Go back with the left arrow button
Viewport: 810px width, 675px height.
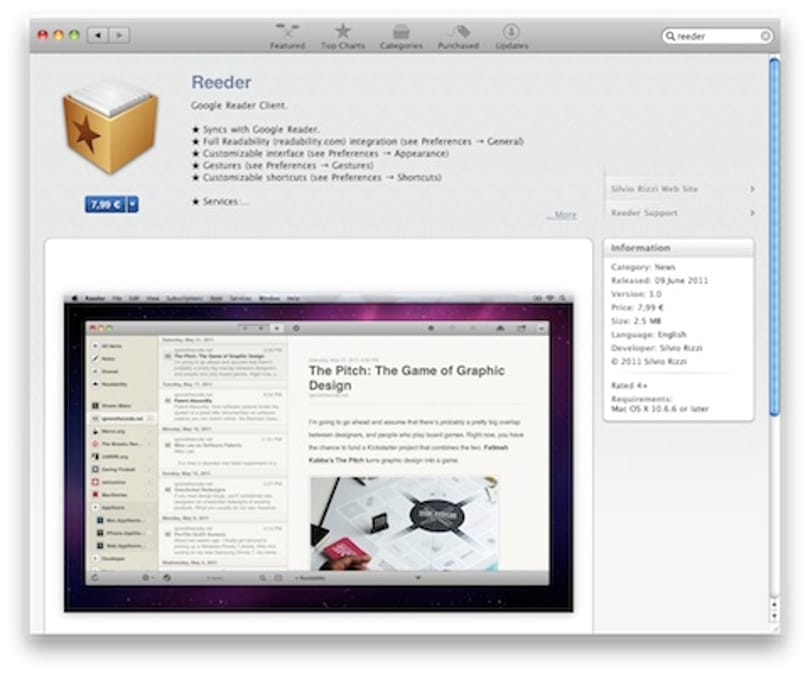point(98,35)
